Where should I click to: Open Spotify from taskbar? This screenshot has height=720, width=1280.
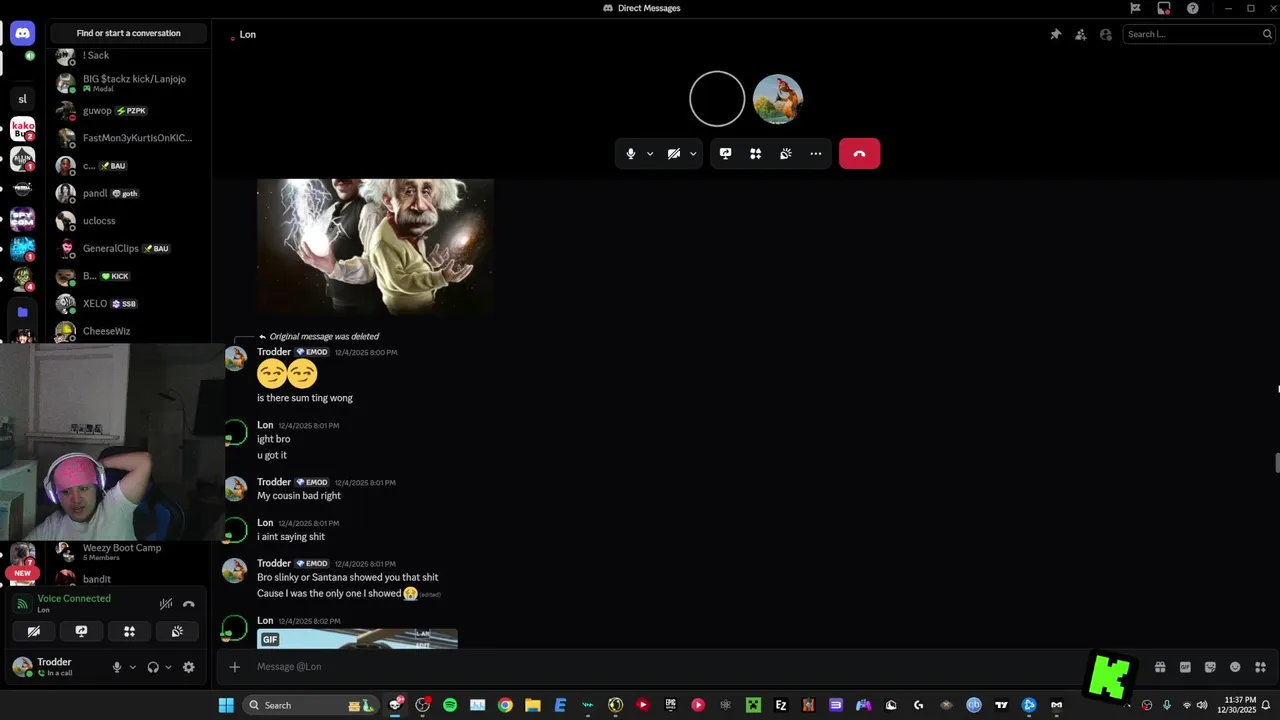click(x=450, y=705)
